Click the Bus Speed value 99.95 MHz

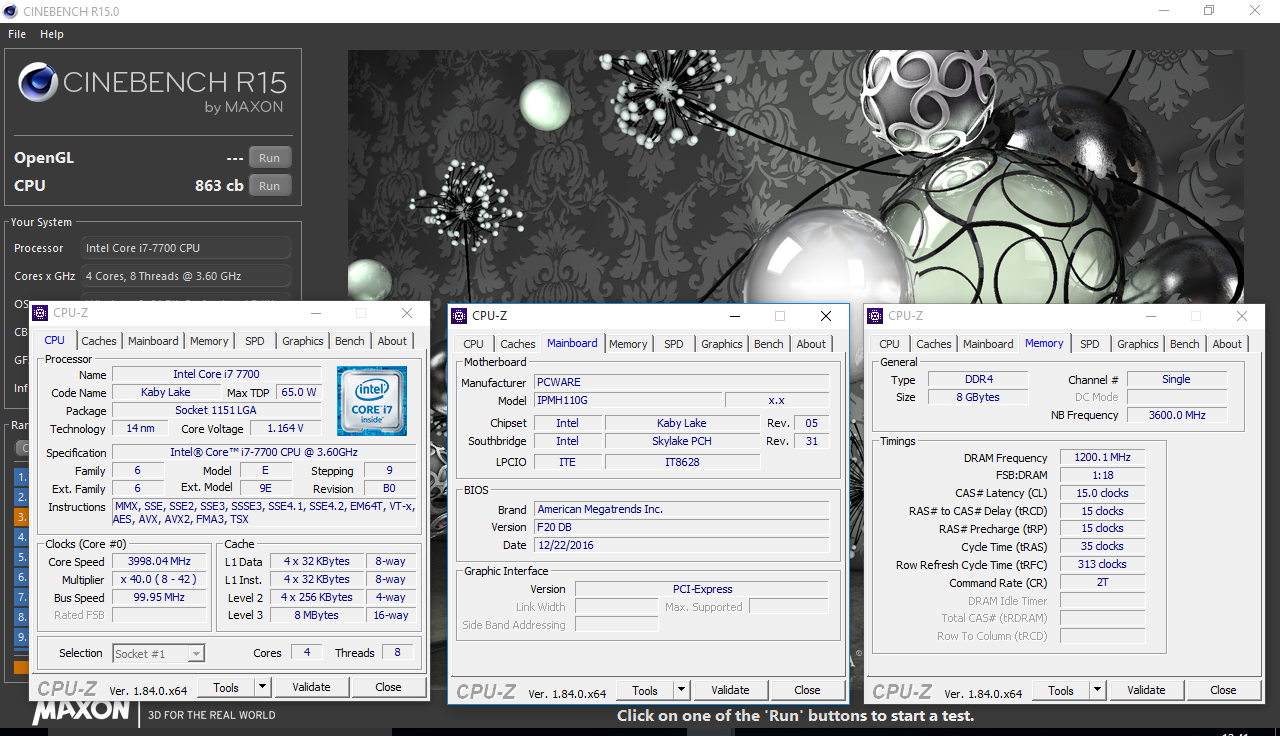coord(159,598)
